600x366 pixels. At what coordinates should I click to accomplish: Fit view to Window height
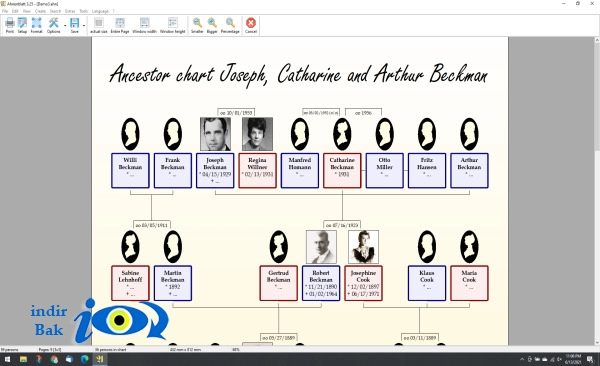point(173,26)
